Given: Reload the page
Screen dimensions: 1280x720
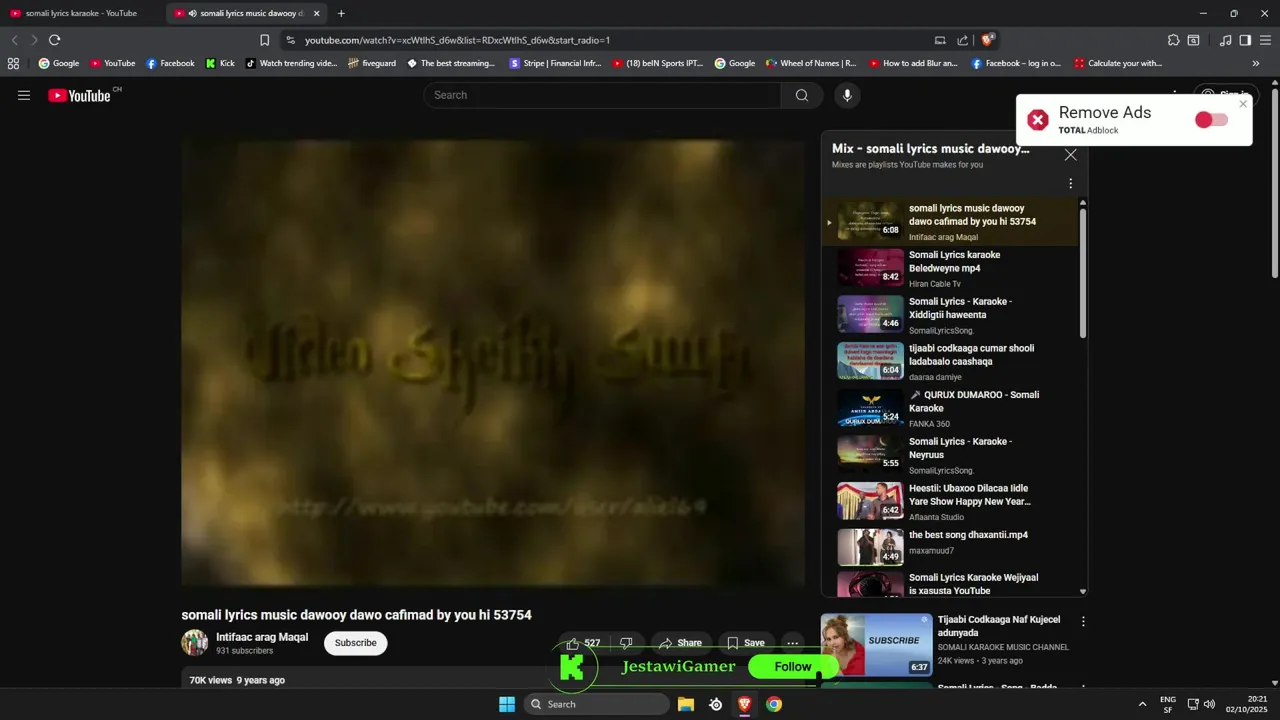Looking at the screenshot, I should (54, 40).
